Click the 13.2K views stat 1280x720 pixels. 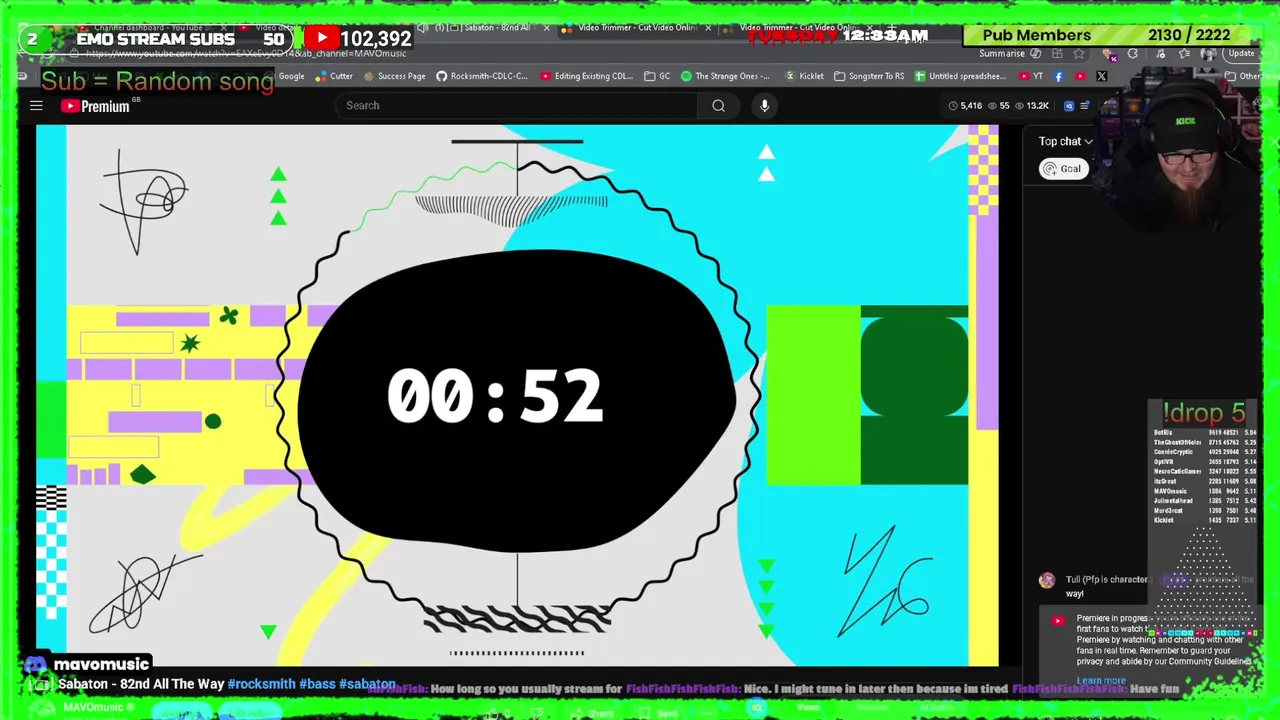1031,105
